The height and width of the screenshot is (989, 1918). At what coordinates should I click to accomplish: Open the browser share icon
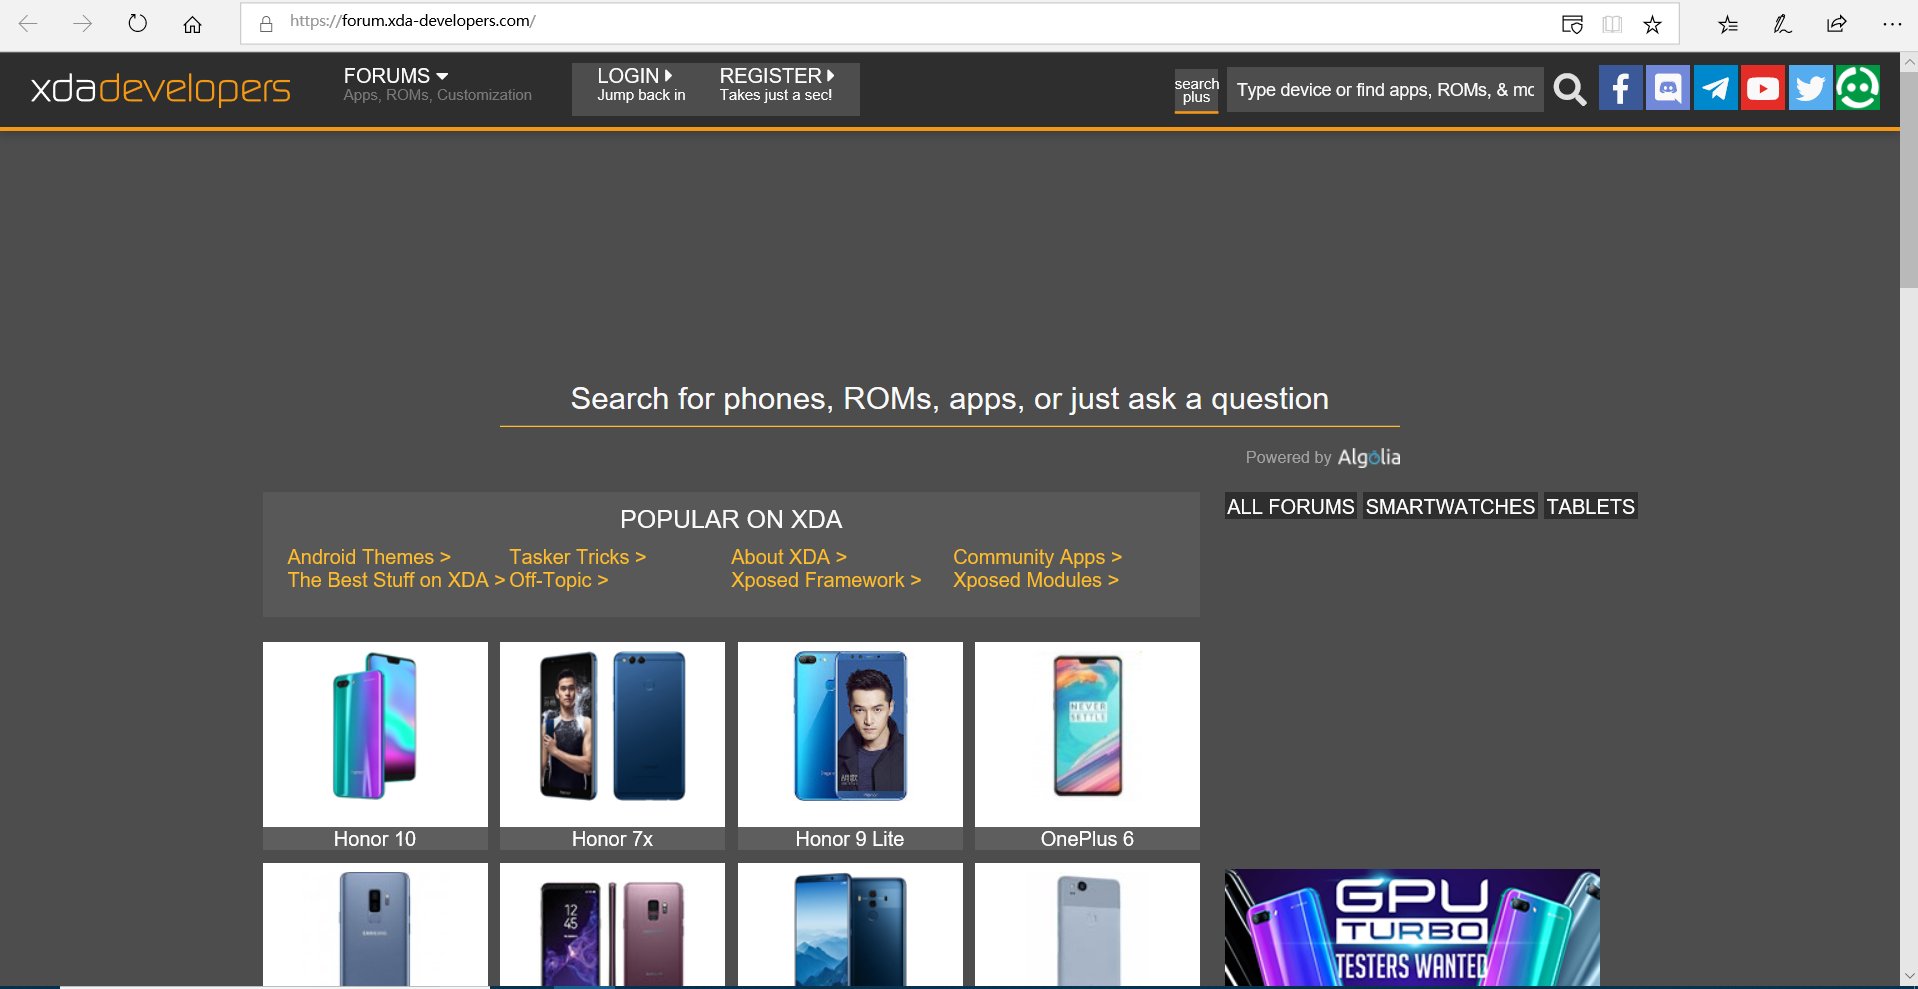1836,24
